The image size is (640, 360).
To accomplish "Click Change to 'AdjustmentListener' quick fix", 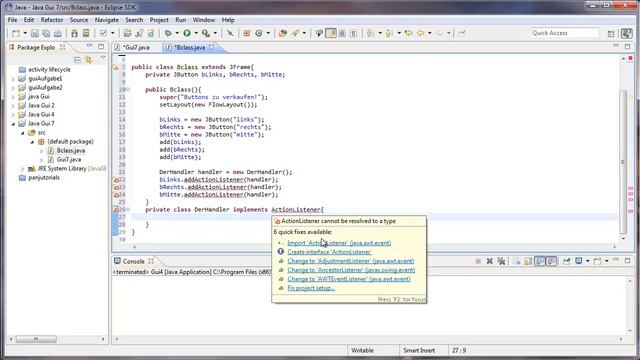I will click(351, 261).
